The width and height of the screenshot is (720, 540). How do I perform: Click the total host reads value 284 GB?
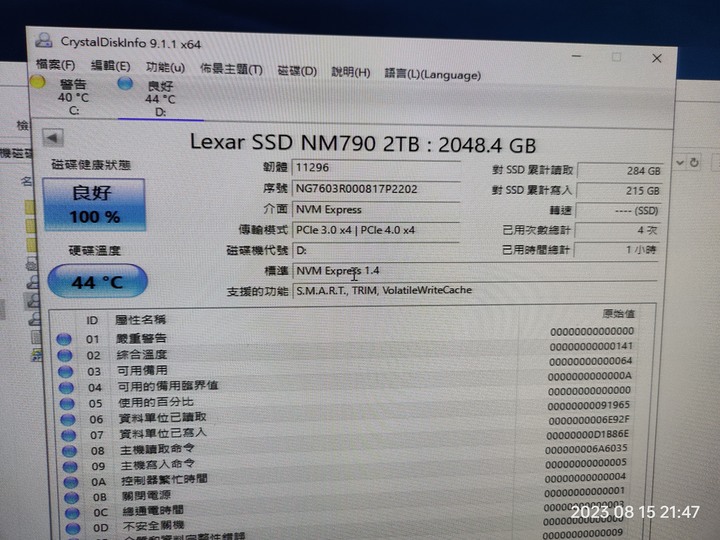tap(619, 171)
